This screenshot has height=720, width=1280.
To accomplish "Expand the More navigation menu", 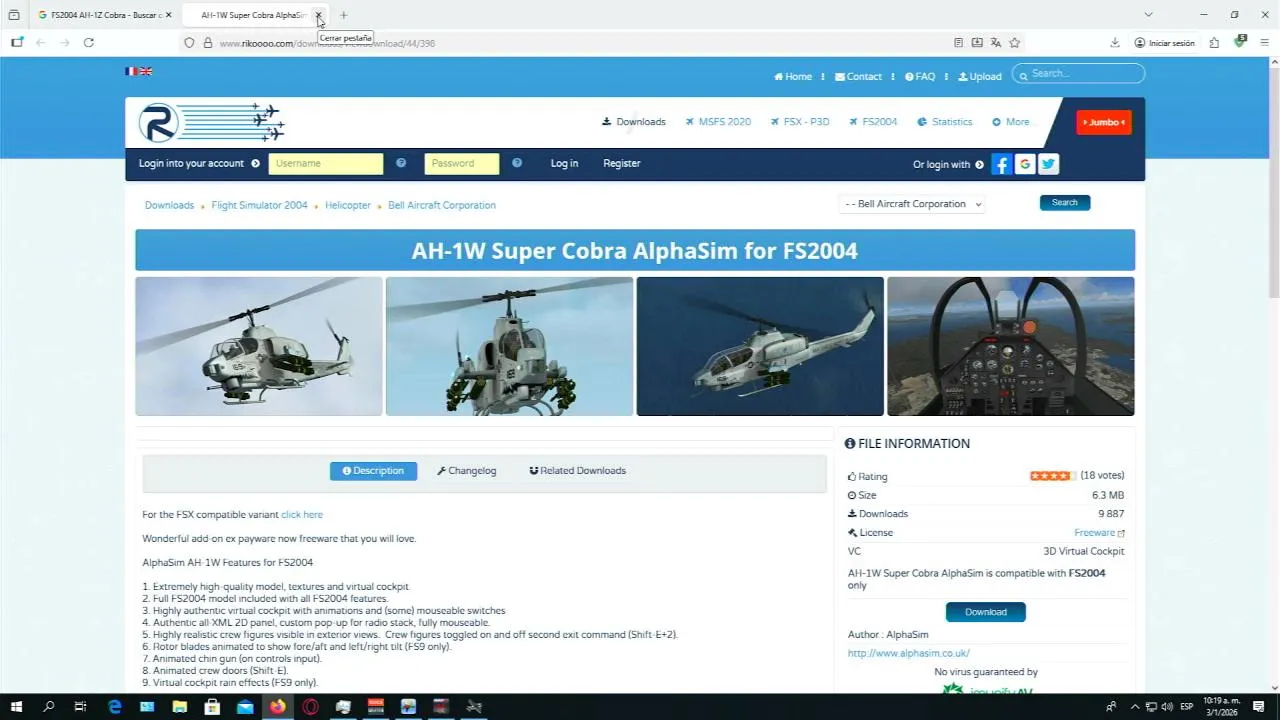I will coord(1010,122).
